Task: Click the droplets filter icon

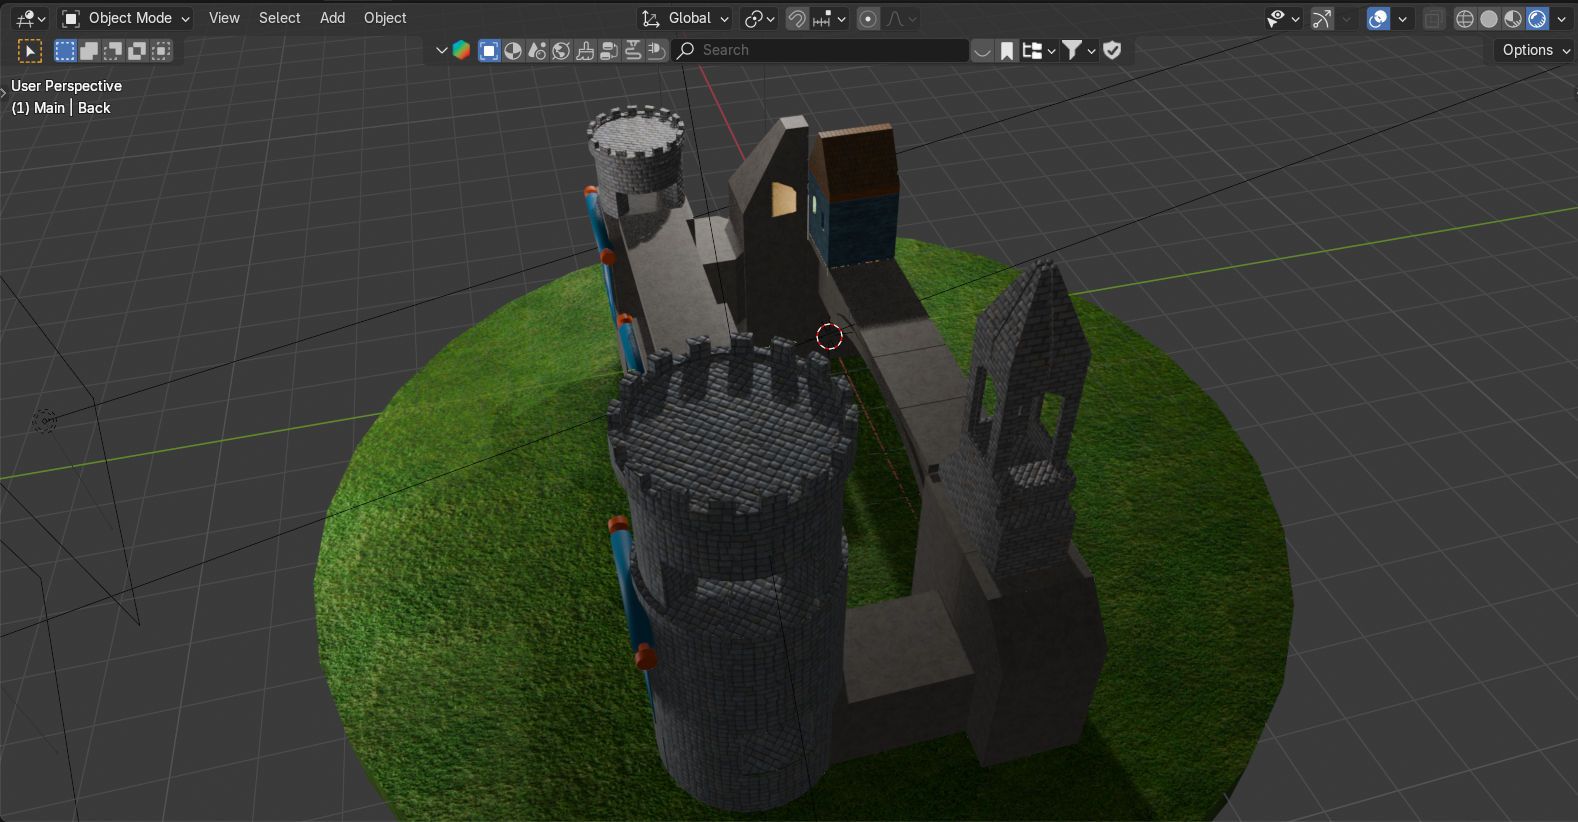Action: pyautogui.click(x=537, y=50)
